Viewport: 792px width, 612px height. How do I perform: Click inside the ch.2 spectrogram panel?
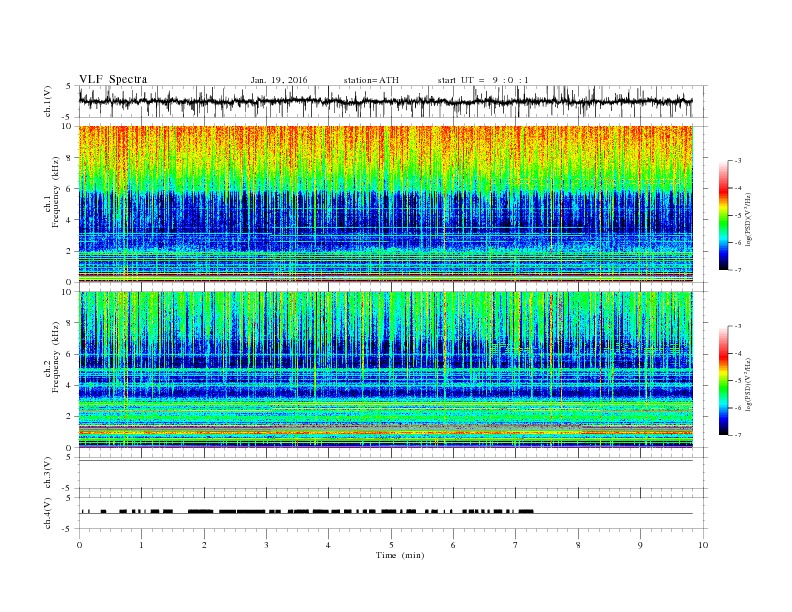coord(386,369)
